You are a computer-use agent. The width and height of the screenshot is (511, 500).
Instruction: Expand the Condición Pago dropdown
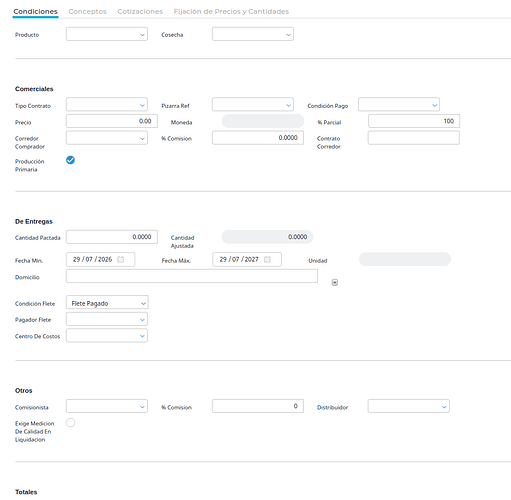coord(399,105)
